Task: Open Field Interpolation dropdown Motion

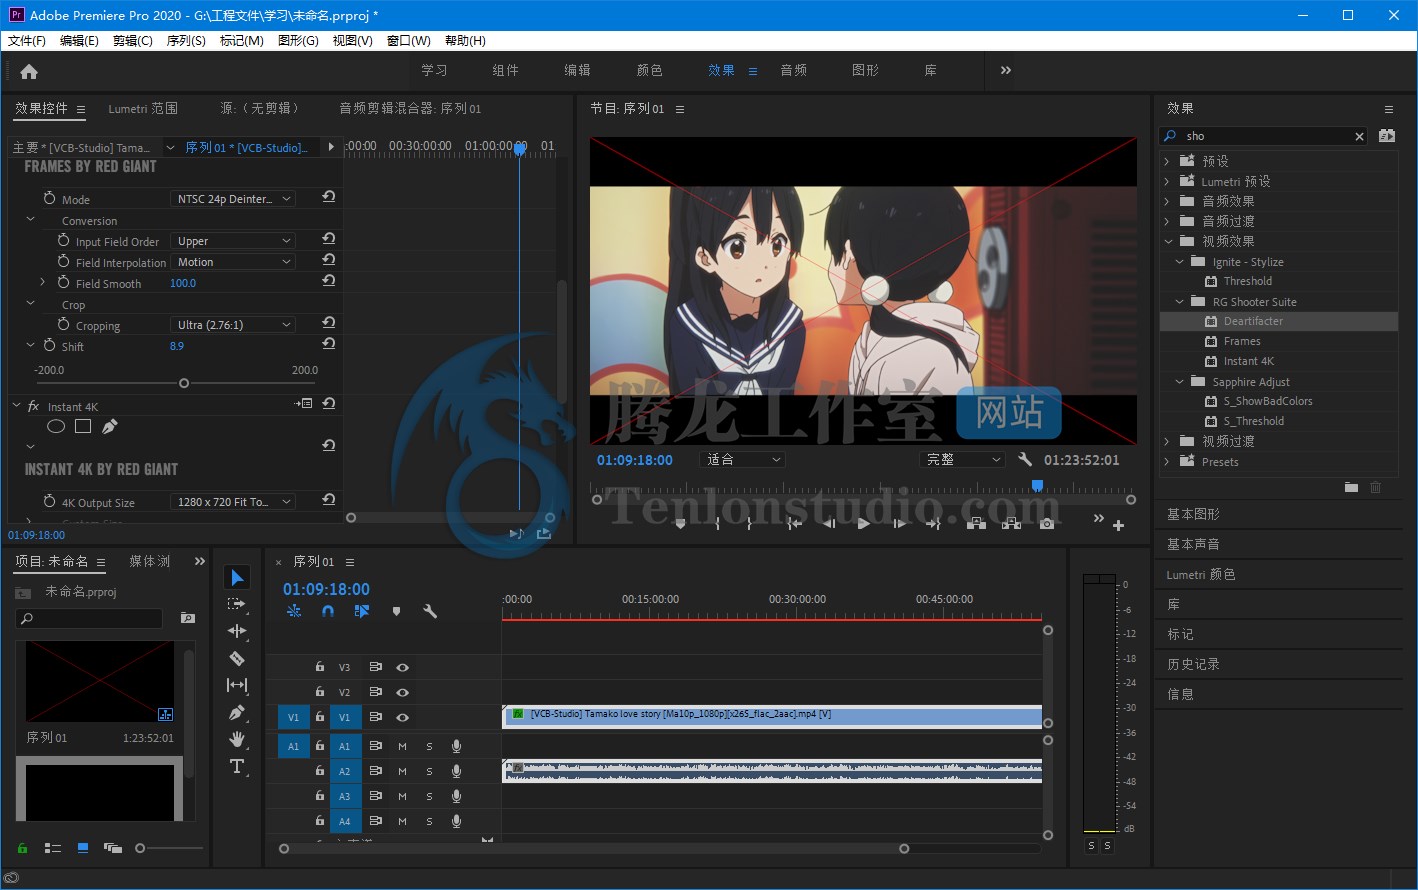Action: coord(232,262)
